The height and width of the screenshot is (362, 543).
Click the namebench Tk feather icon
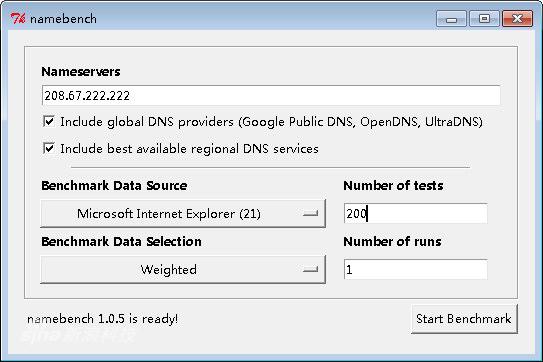pos(18,19)
